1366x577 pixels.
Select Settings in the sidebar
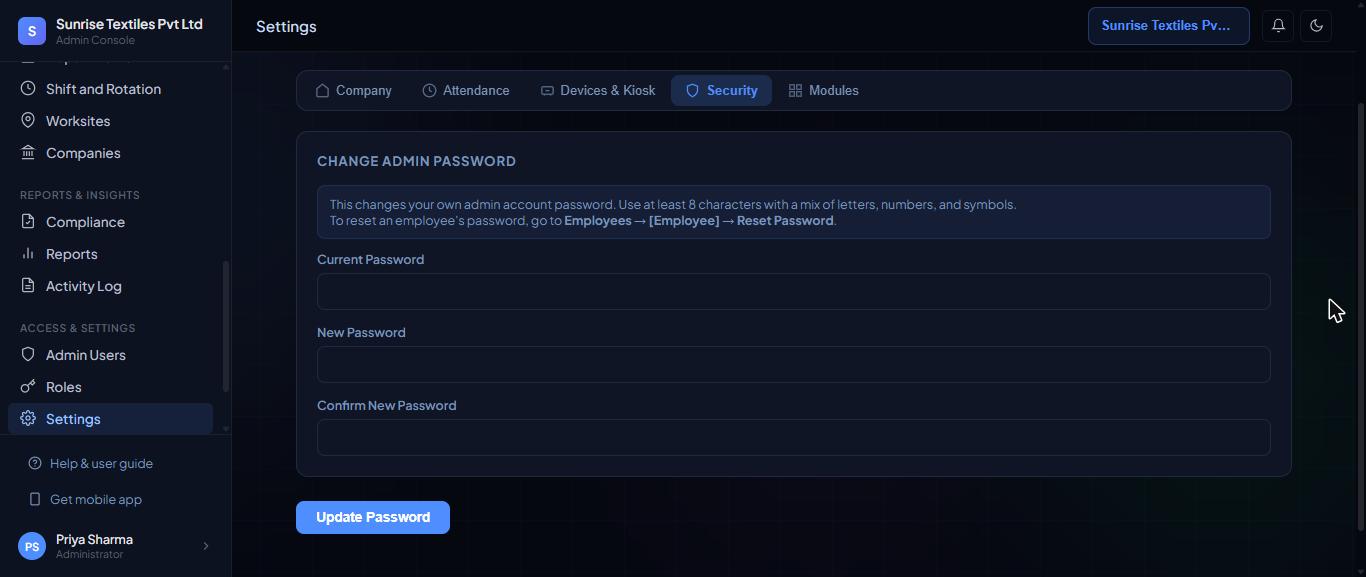(x=110, y=419)
